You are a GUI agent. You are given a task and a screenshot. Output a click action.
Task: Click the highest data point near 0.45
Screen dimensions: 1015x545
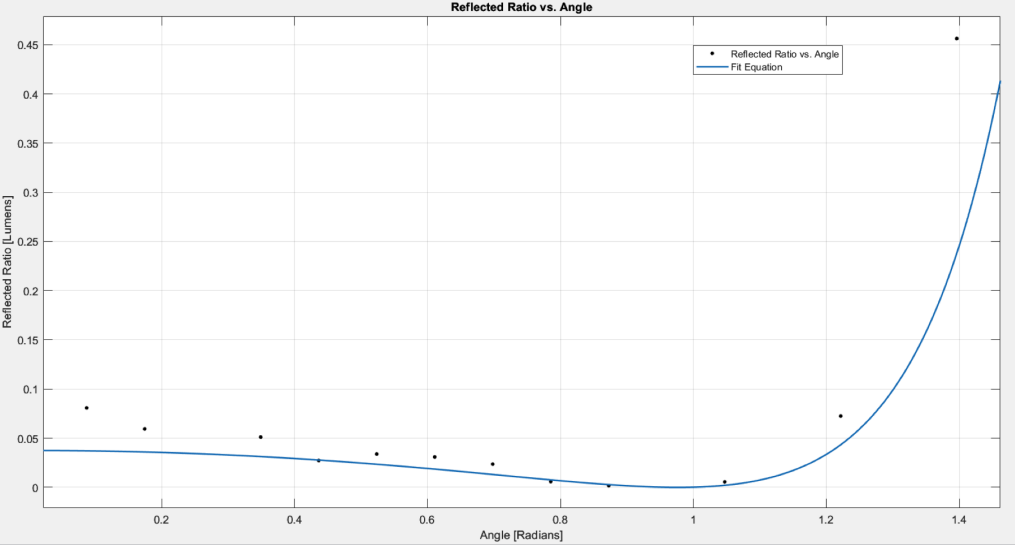tap(957, 39)
